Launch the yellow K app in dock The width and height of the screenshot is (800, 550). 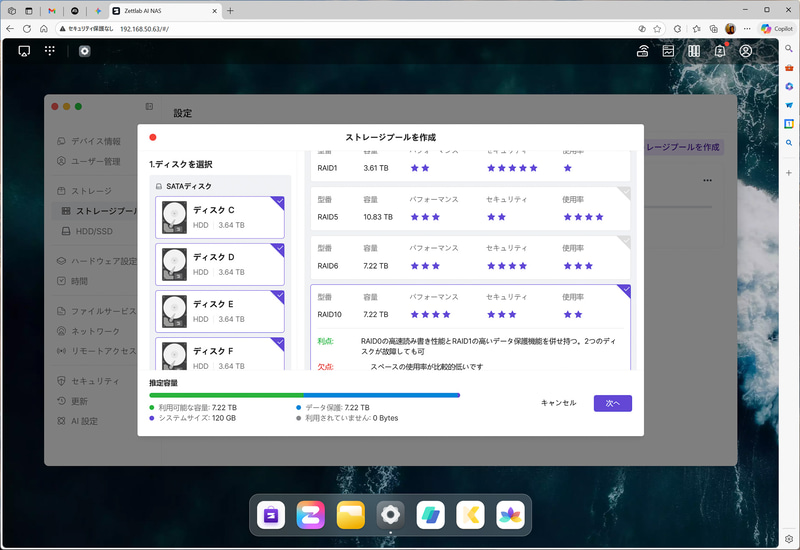[470, 515]
